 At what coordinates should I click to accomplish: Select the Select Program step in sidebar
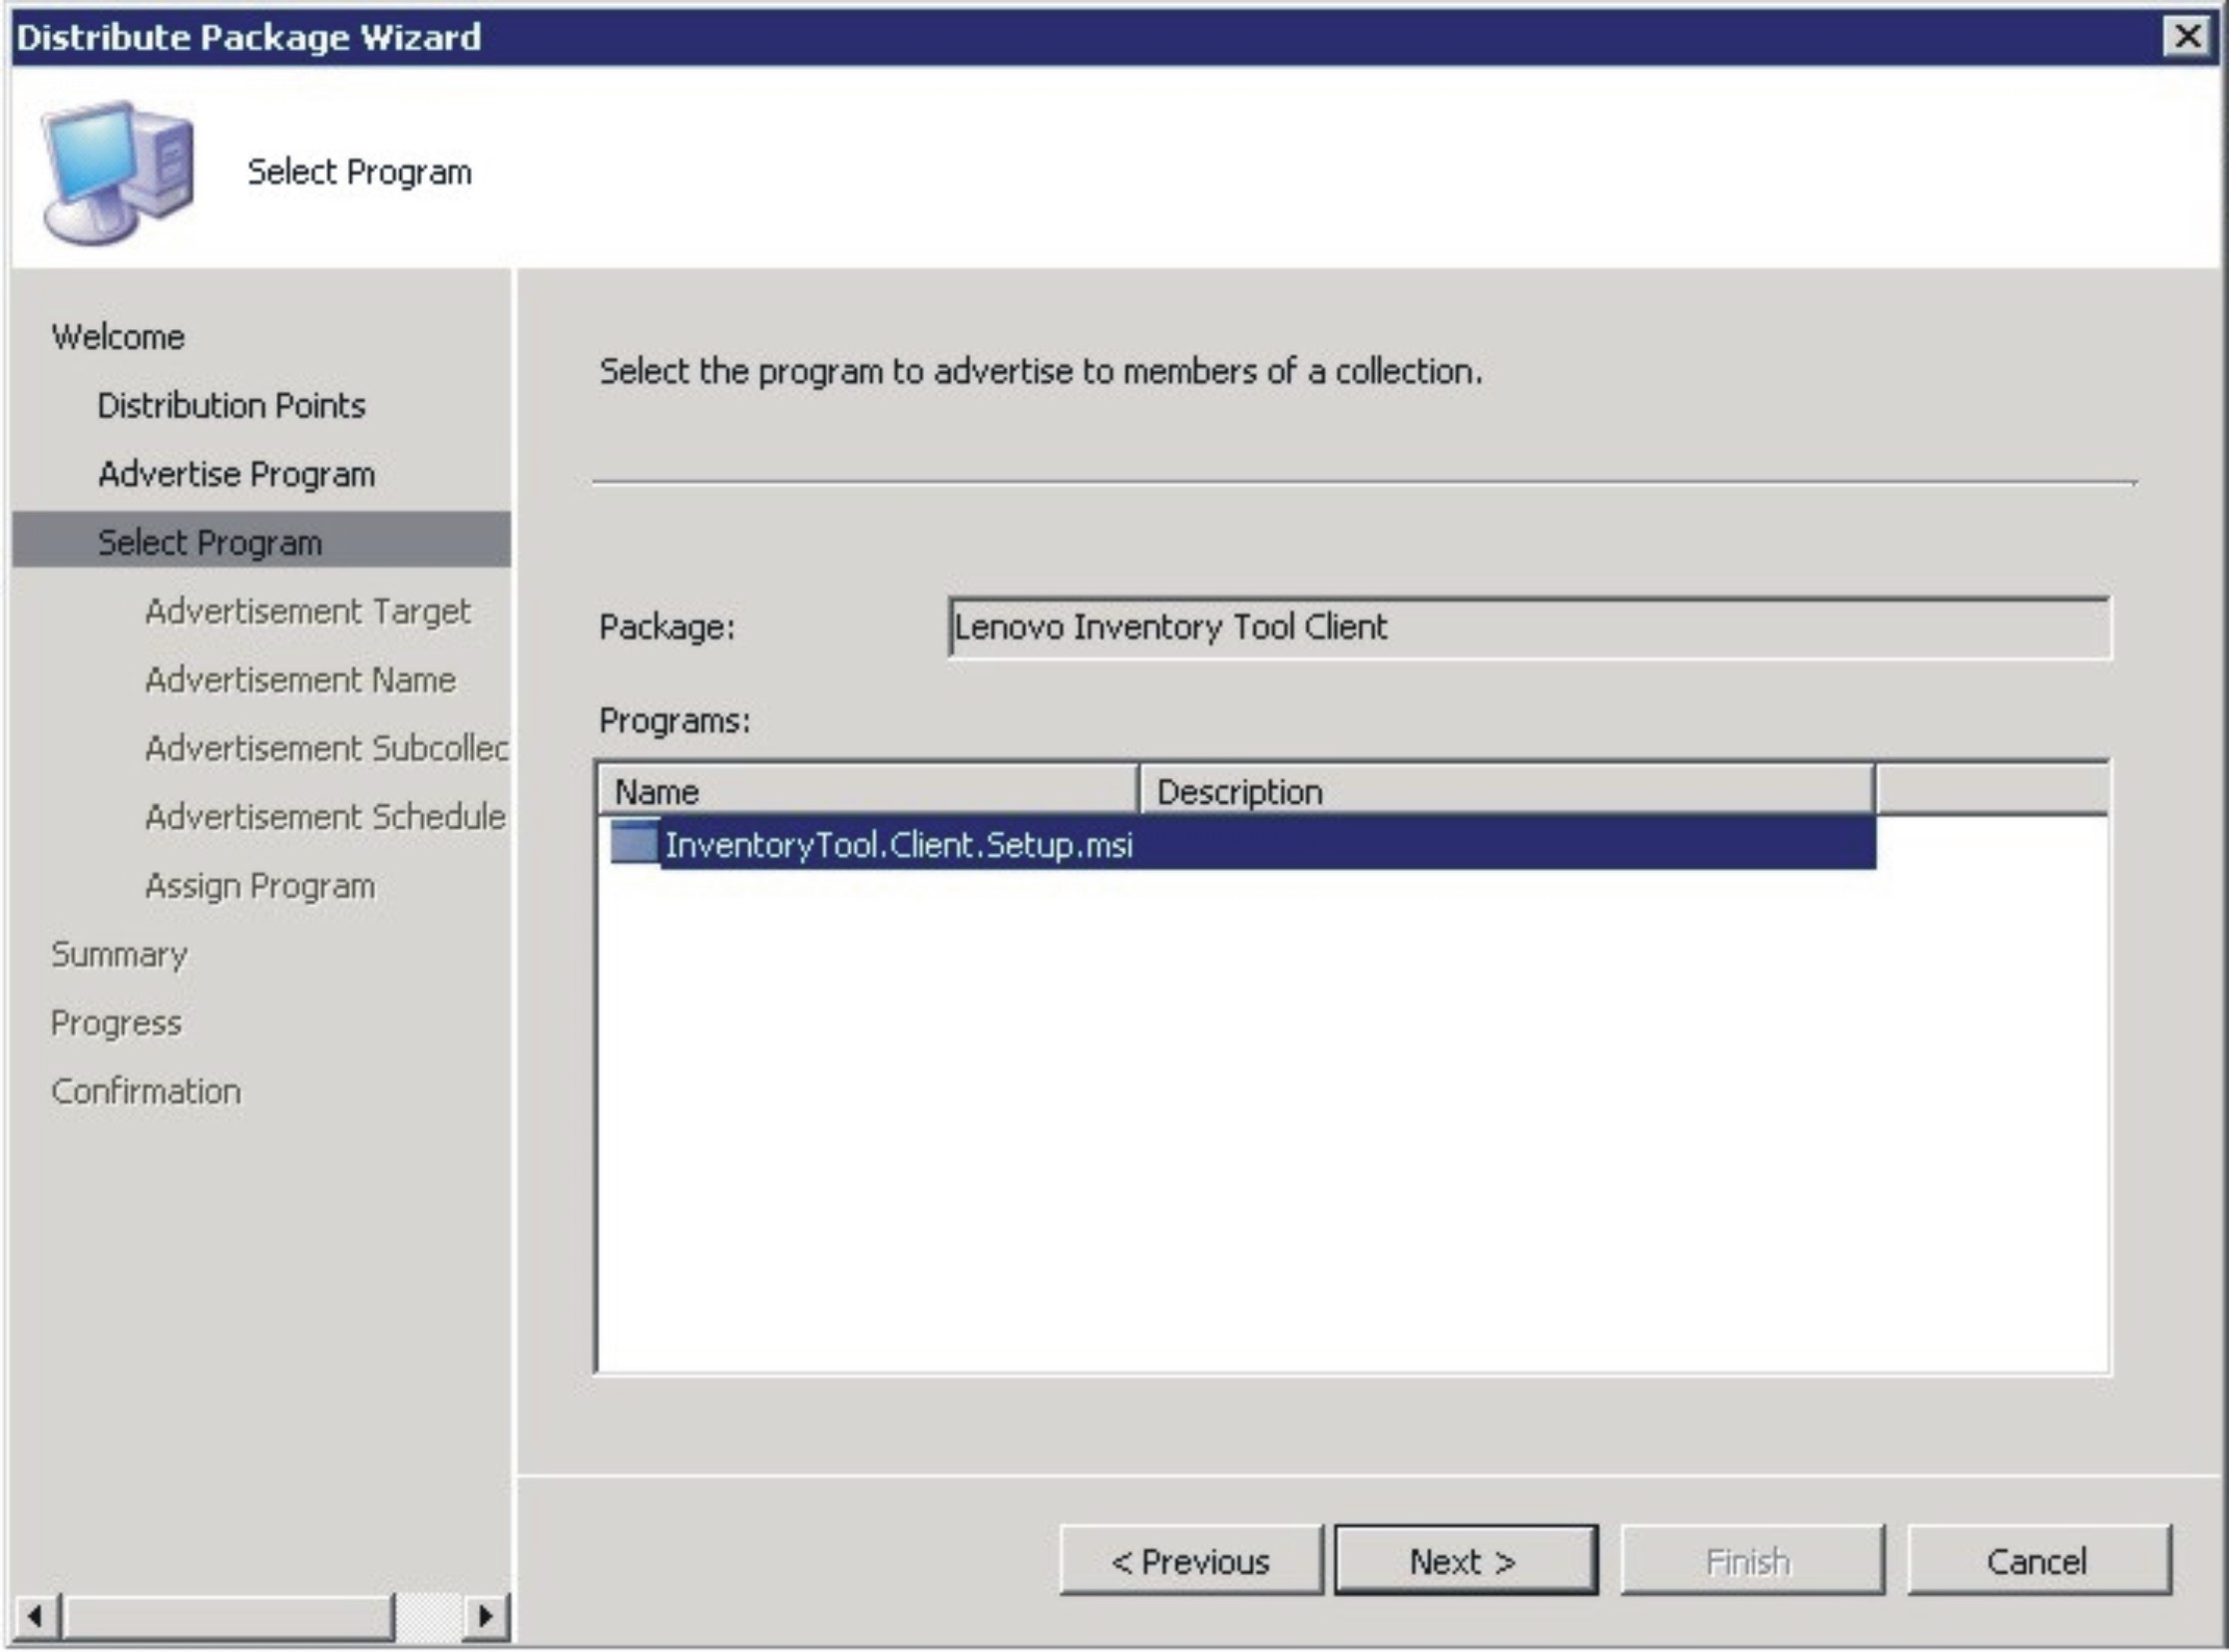[261, 541]
